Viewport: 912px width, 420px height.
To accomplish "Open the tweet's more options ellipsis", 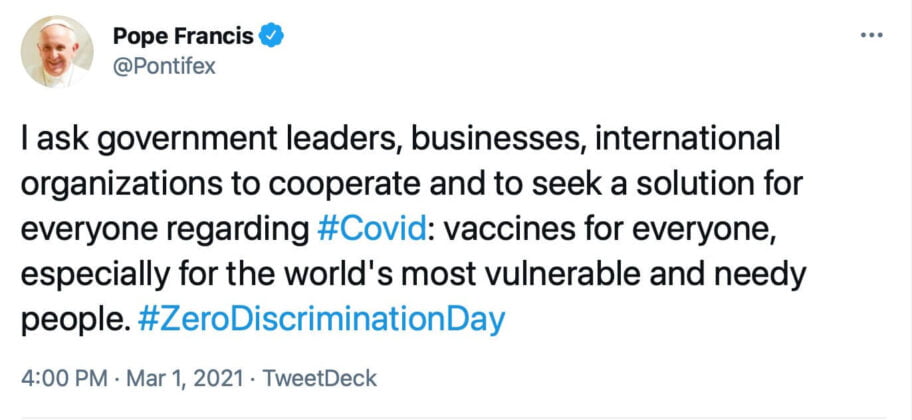I will point(871,36).
